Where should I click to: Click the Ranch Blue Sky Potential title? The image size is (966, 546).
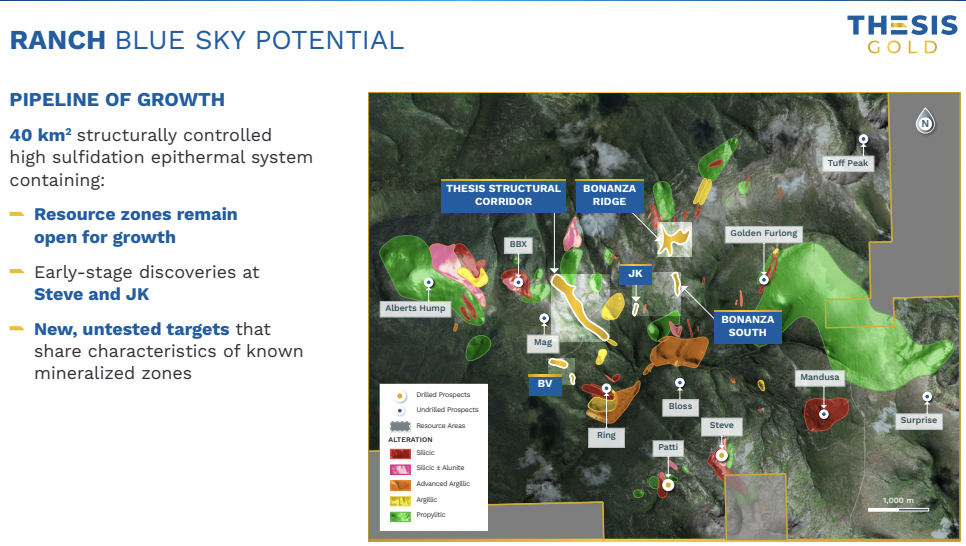(206, 41)
